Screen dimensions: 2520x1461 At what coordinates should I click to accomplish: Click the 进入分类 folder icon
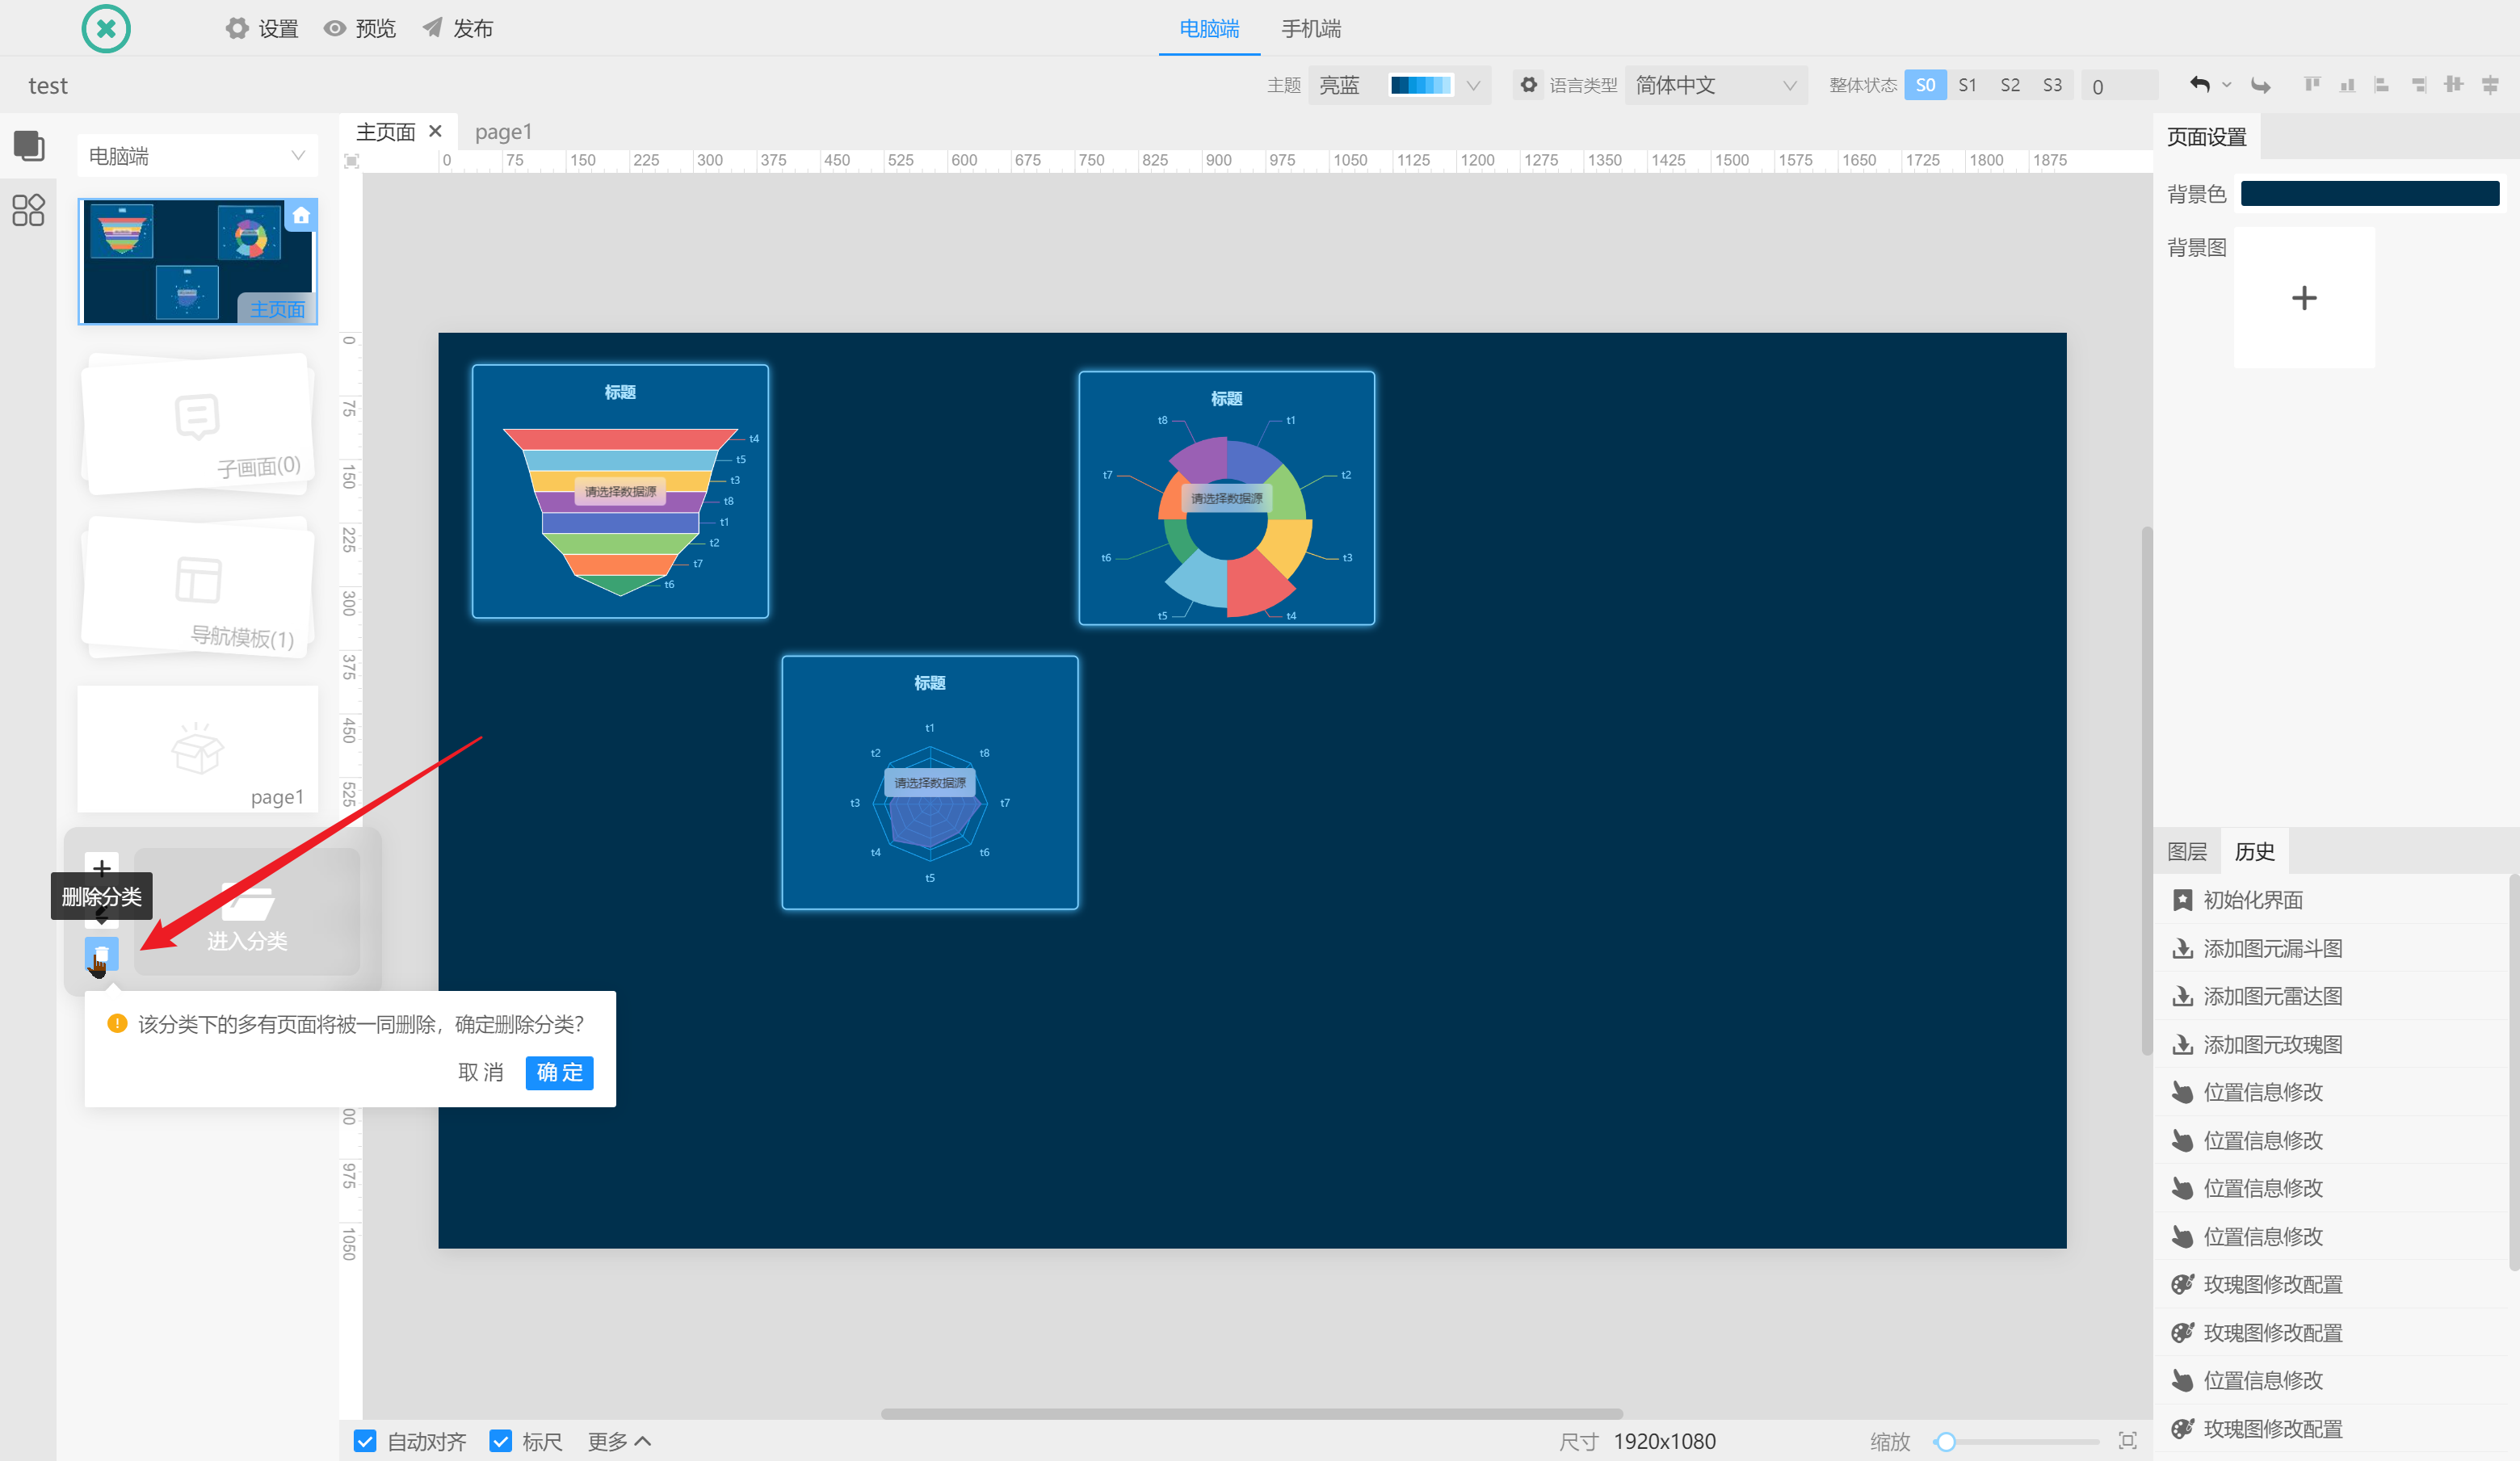247,902
